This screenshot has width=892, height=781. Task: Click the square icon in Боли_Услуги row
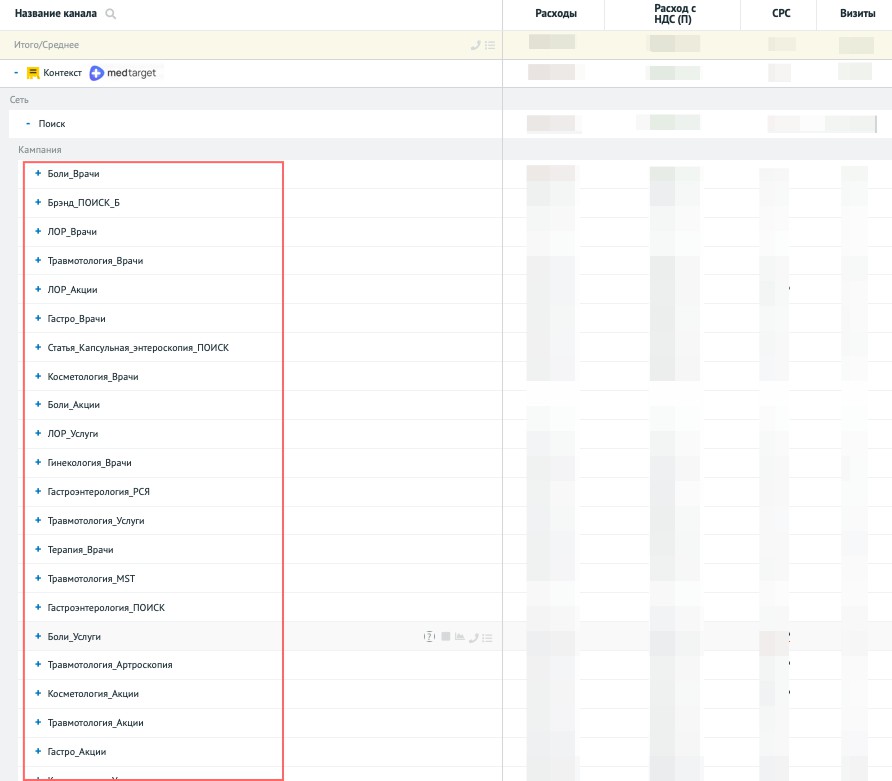tap(446, 636)
